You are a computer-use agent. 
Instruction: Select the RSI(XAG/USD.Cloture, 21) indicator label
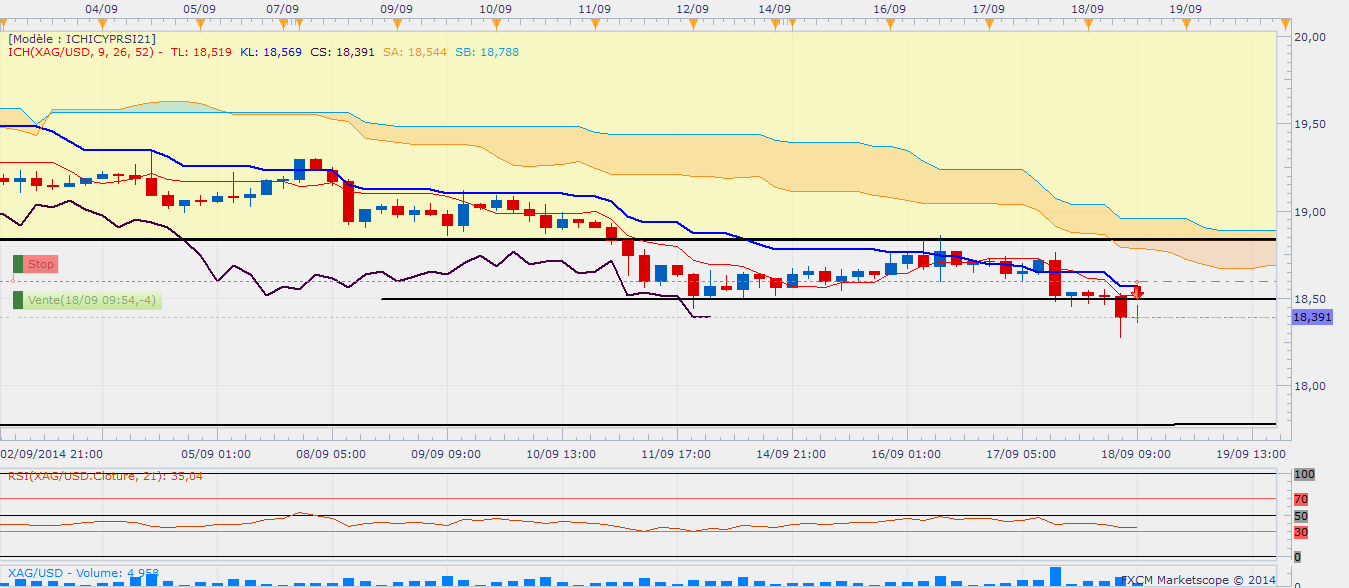coord(105,476)
